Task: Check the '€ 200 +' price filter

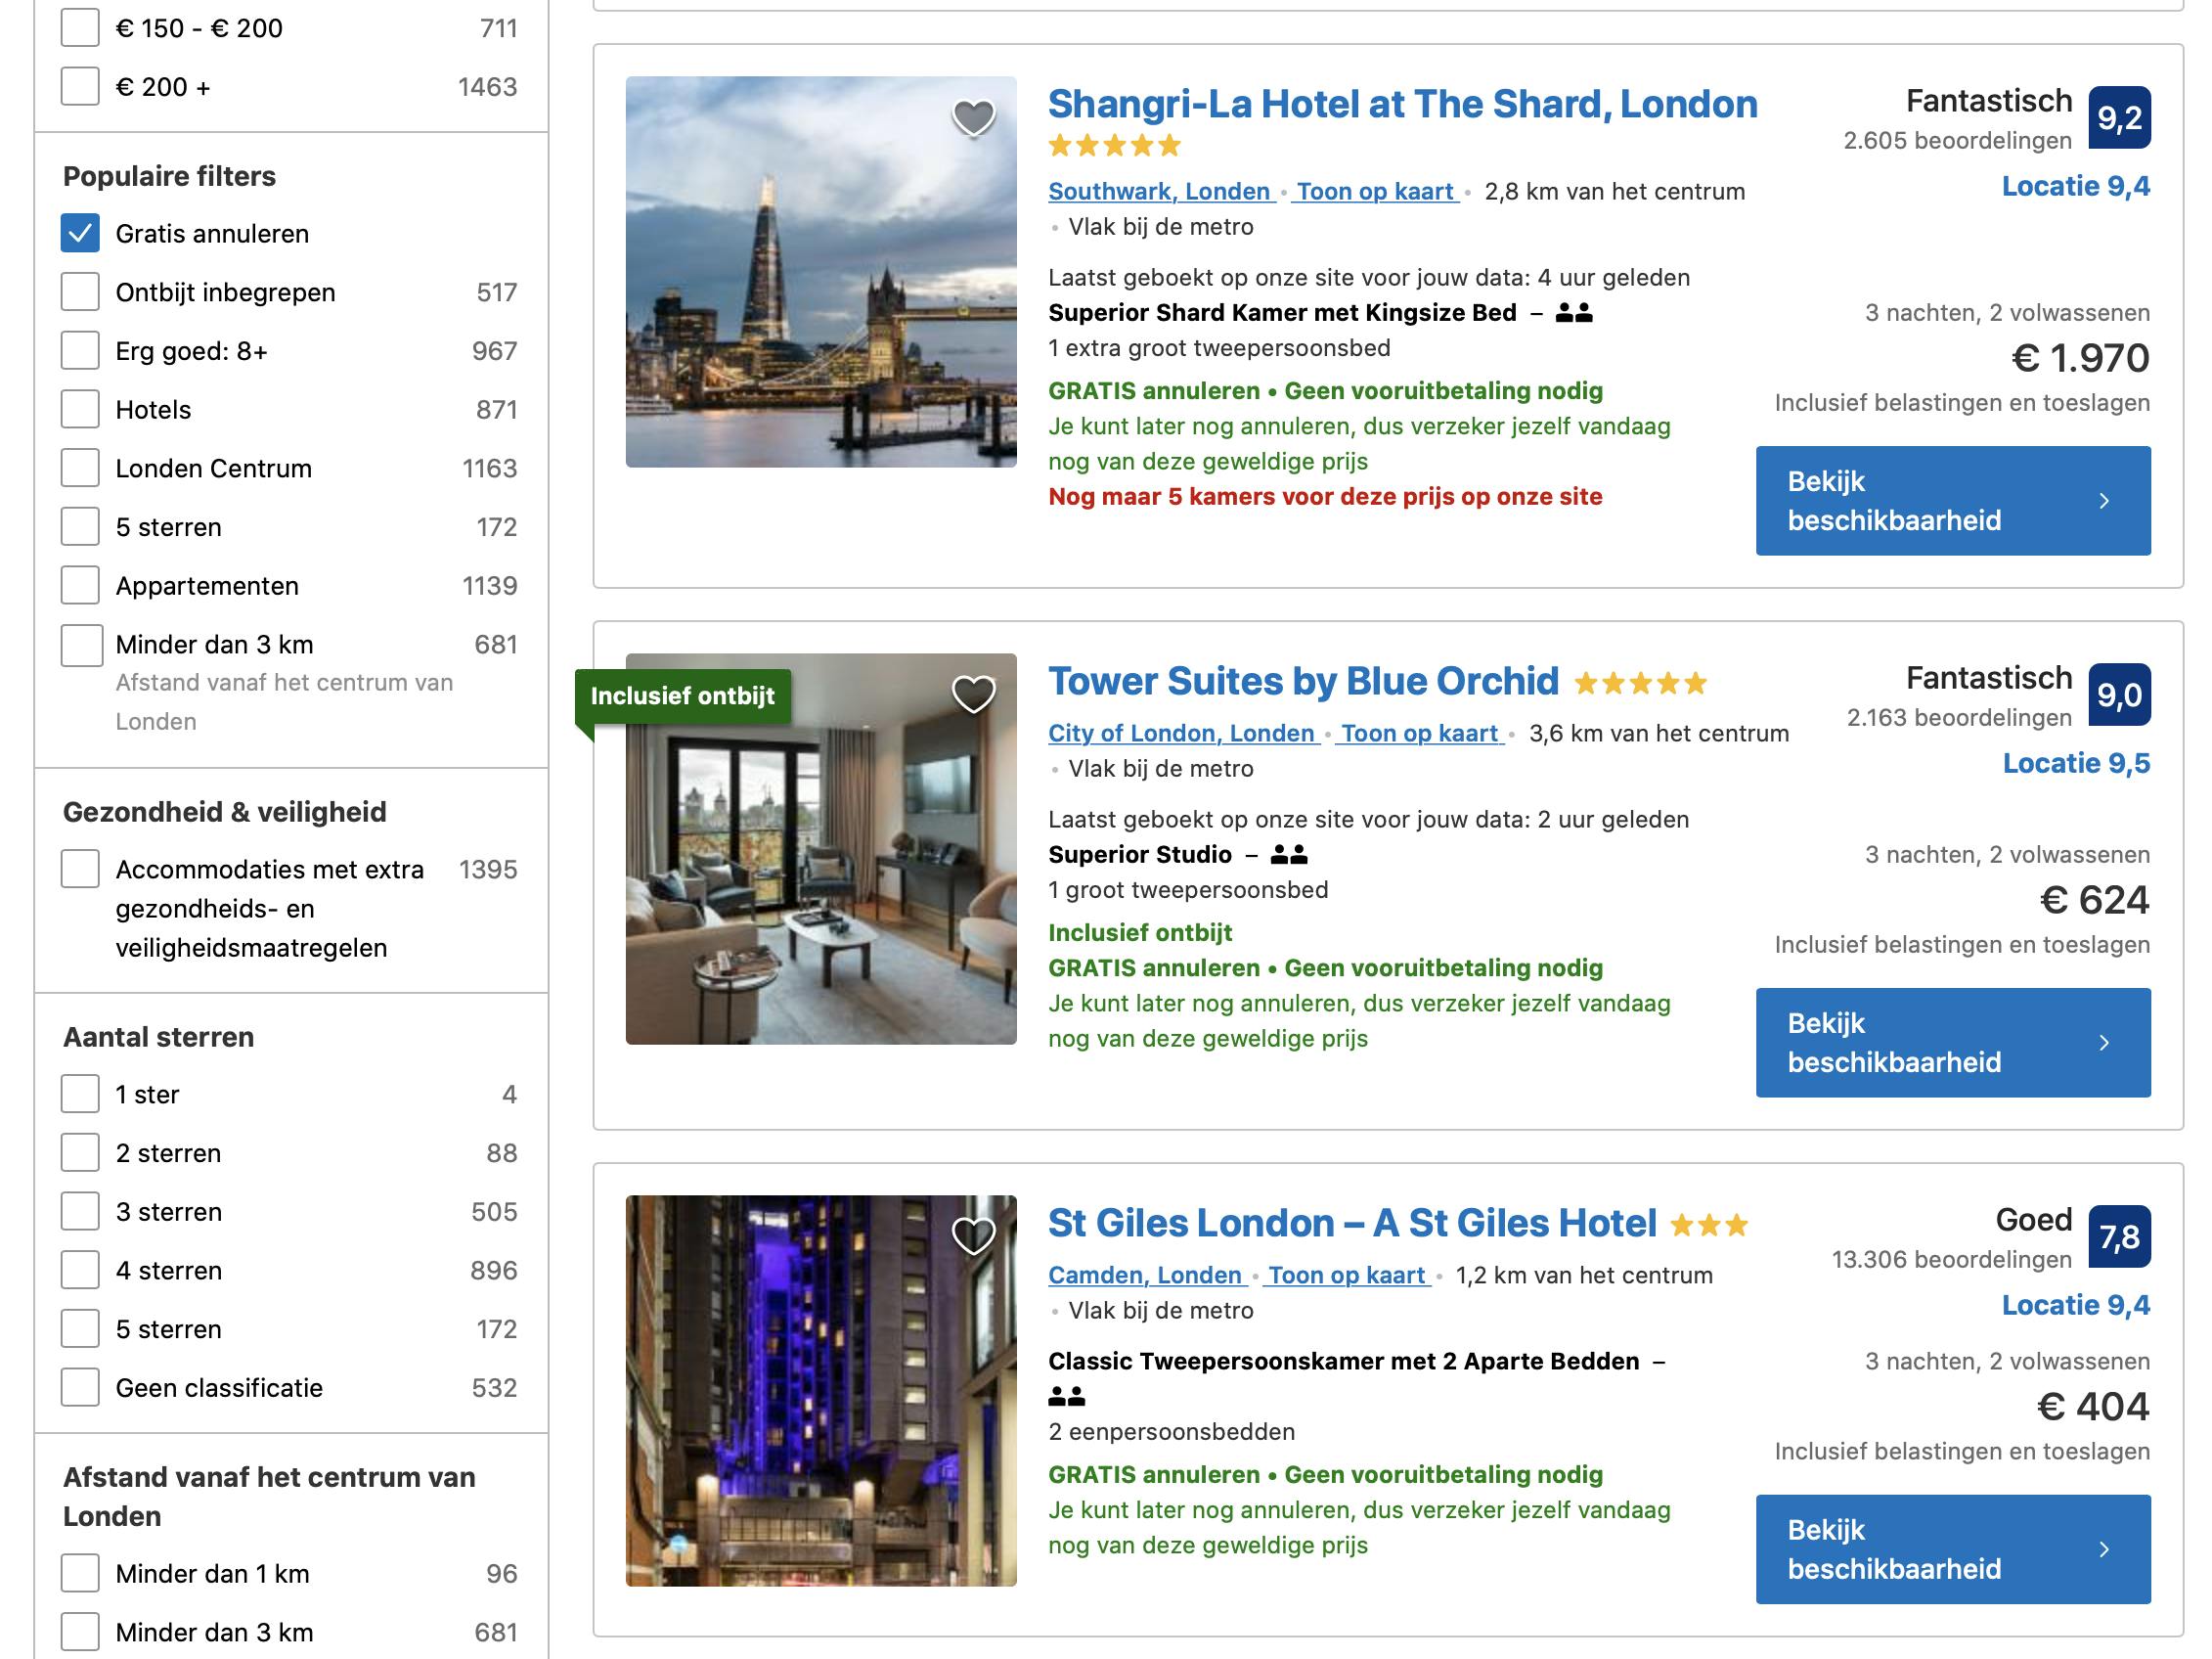Action: [80, 87]
